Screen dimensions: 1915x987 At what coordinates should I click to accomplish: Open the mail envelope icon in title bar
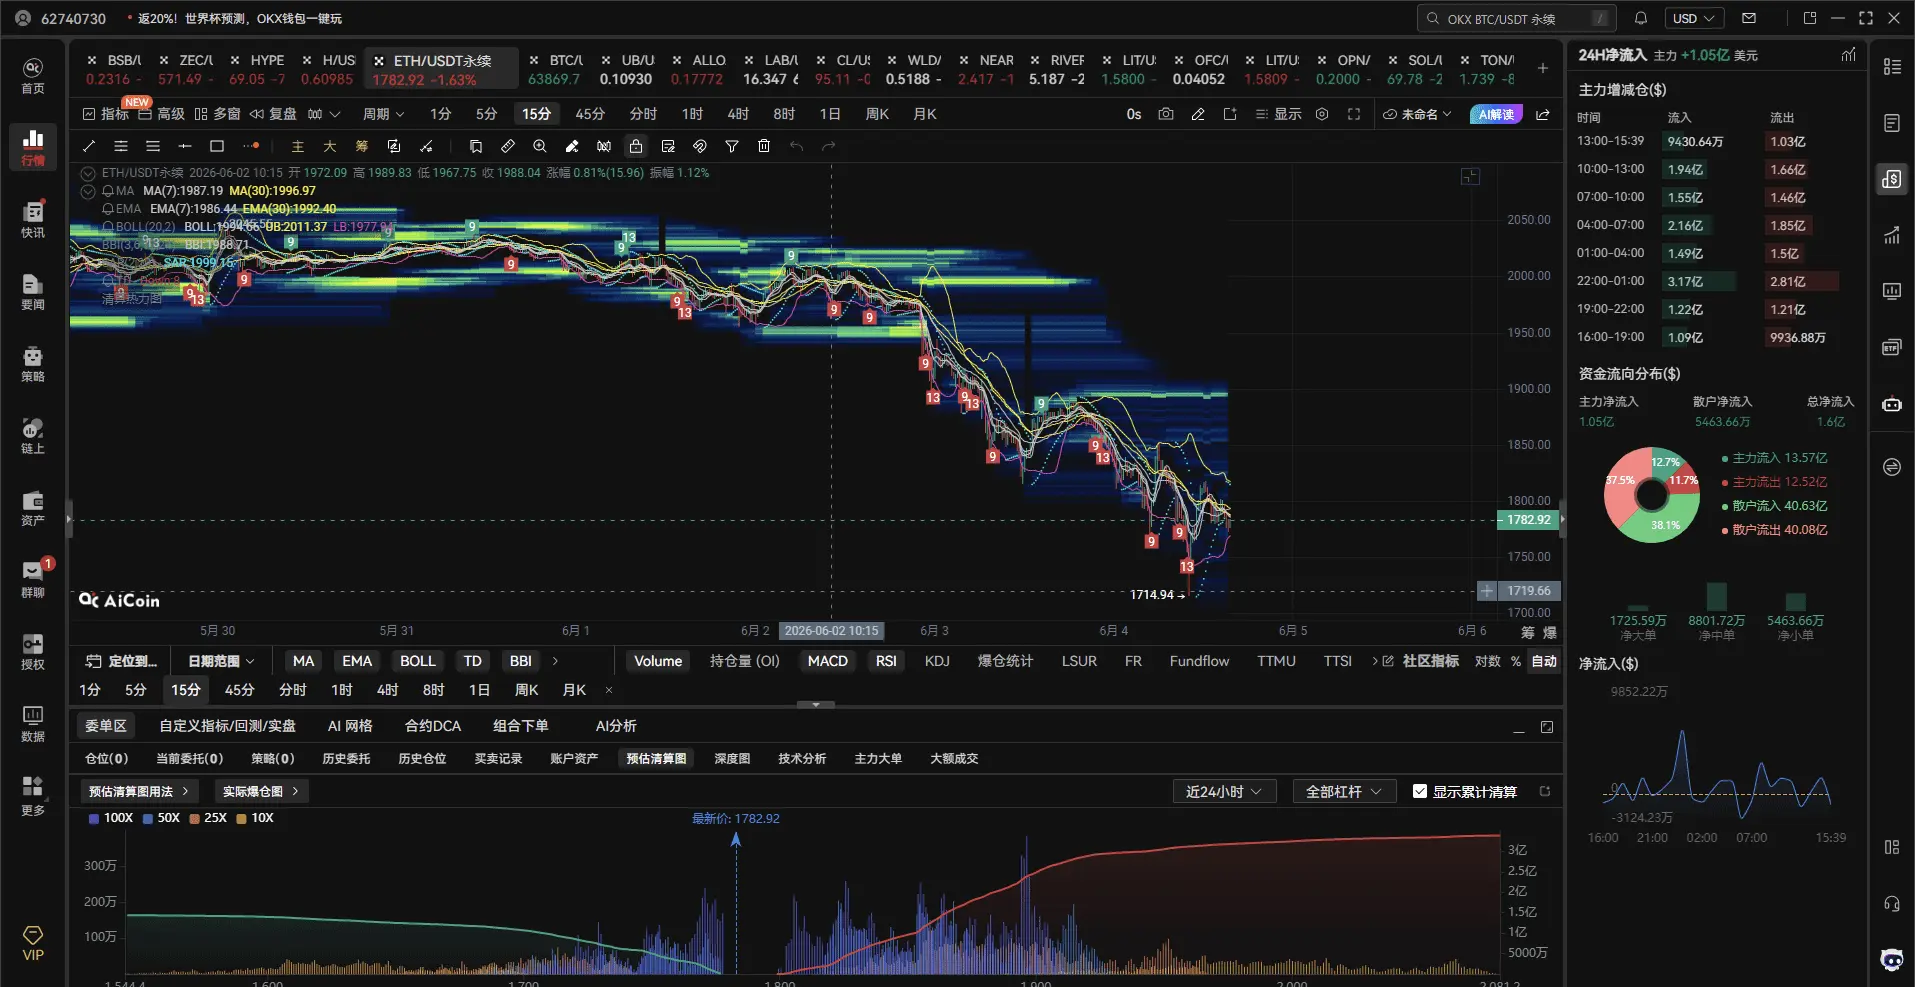click(1749, 18)
